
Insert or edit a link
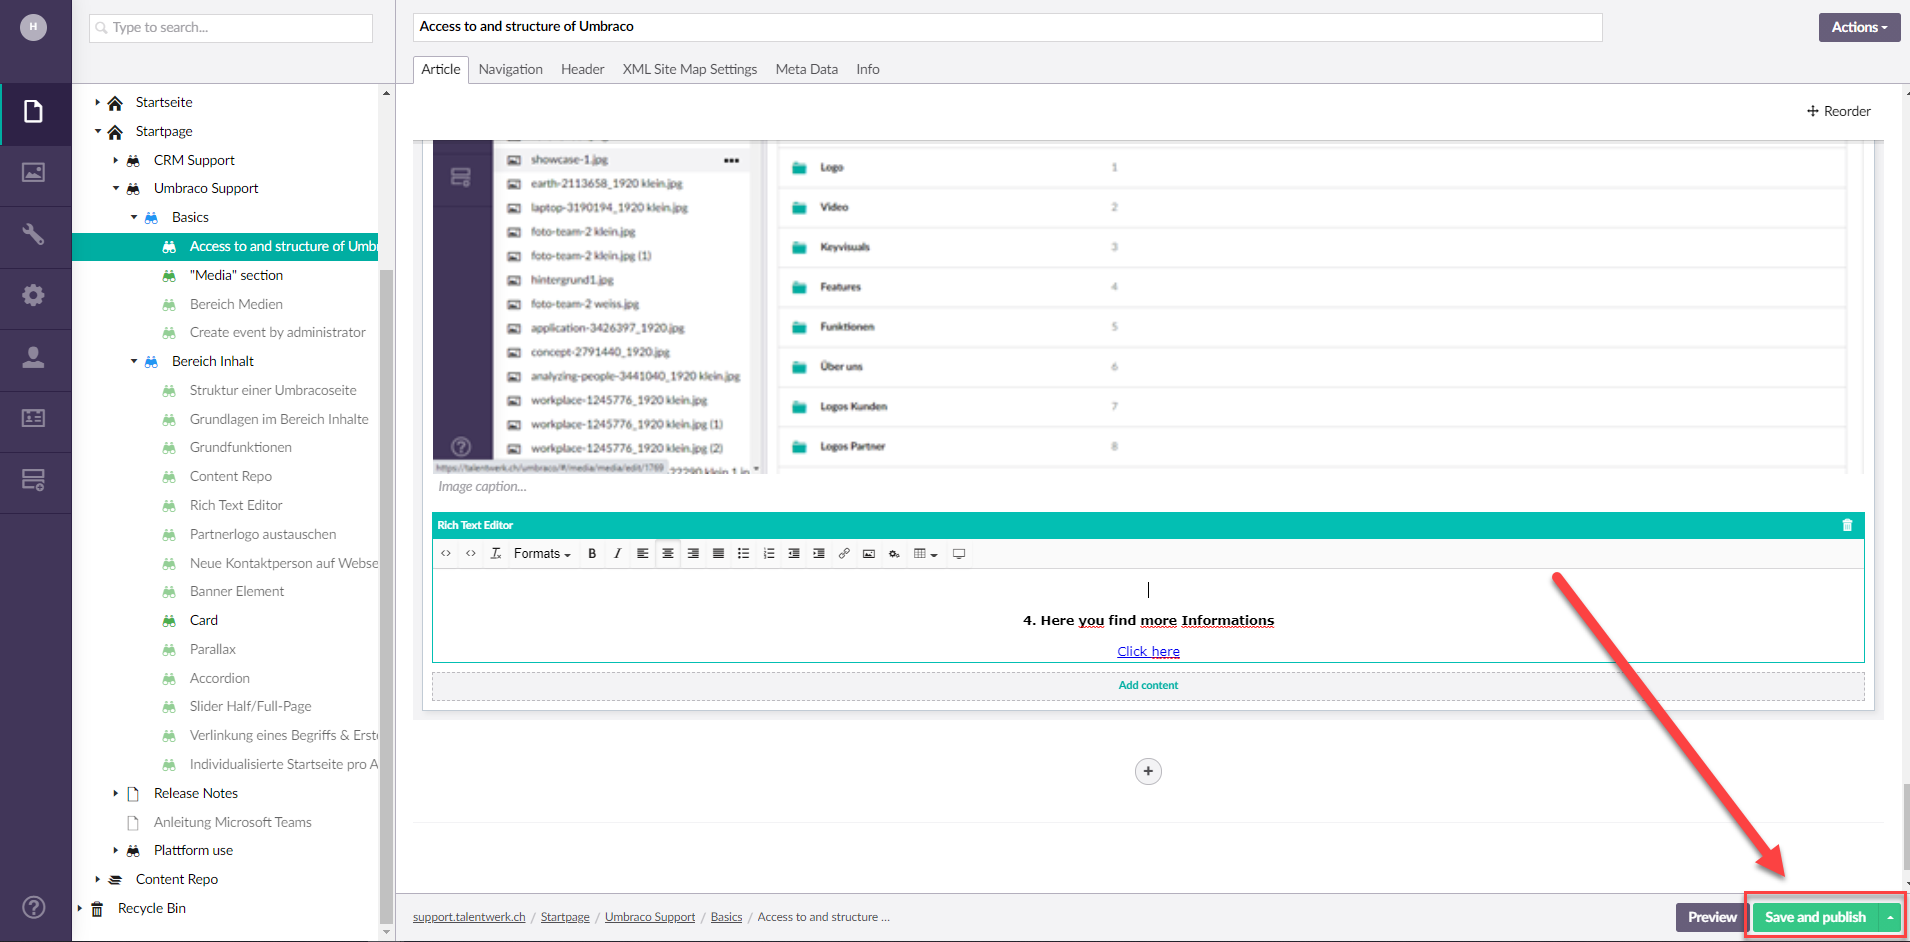click(x=844, y=554)
